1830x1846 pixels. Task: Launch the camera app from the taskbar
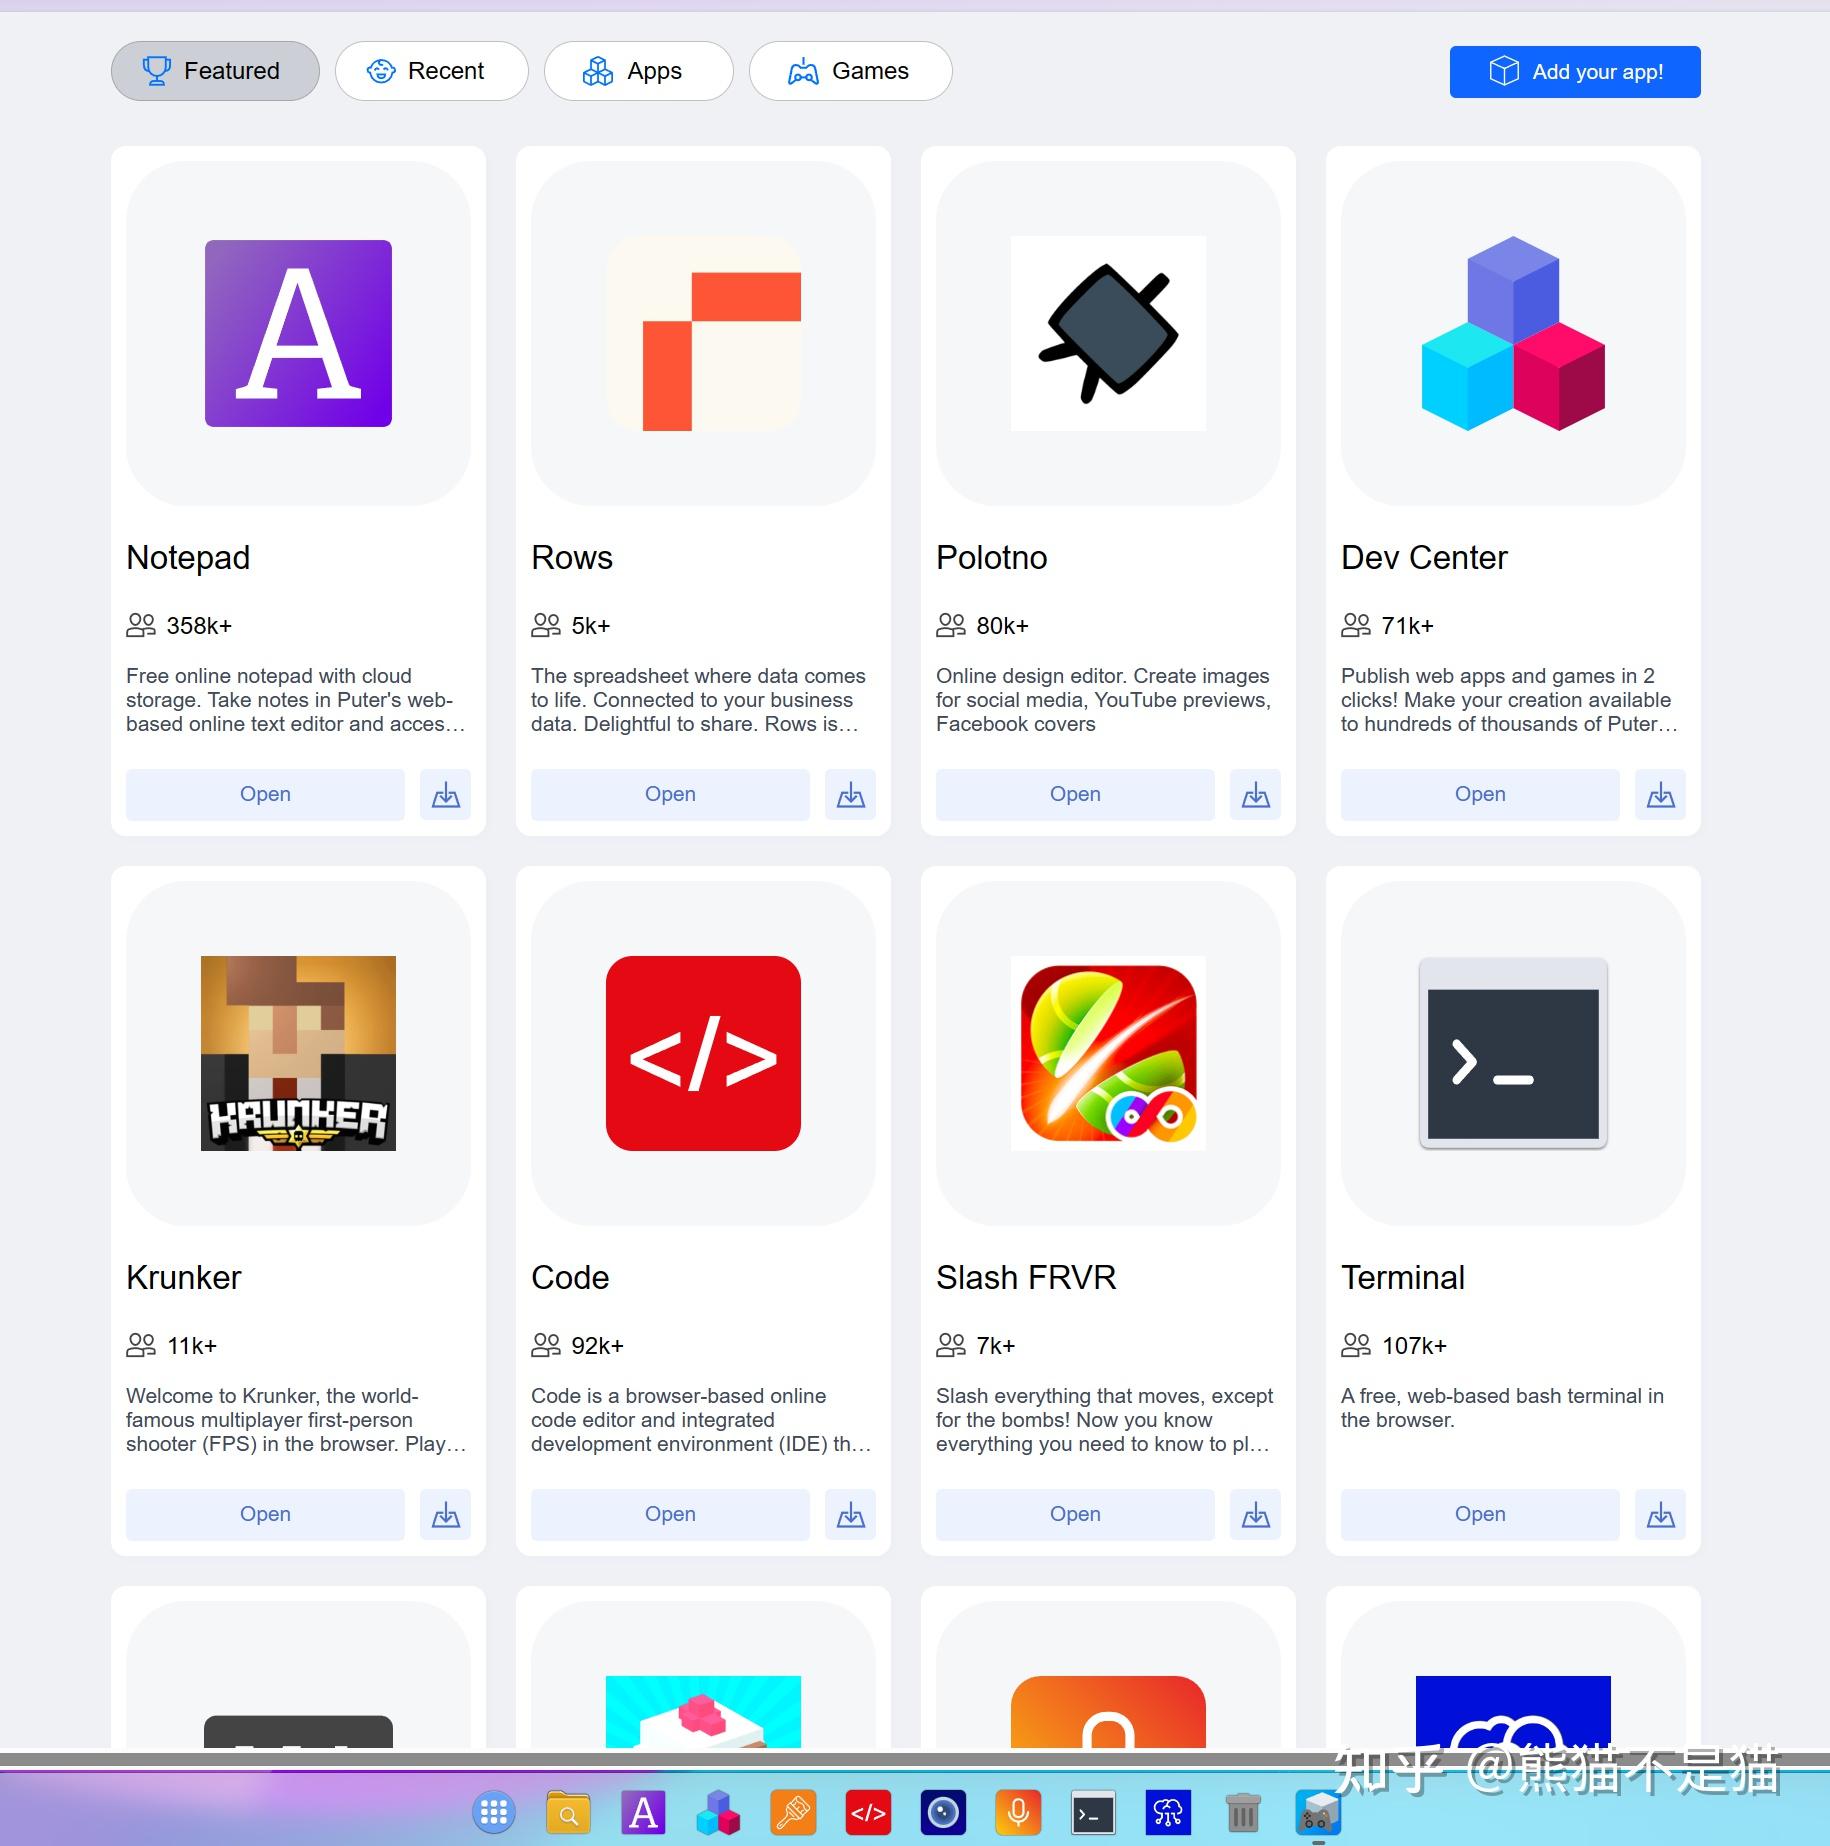click(943, 1812)
